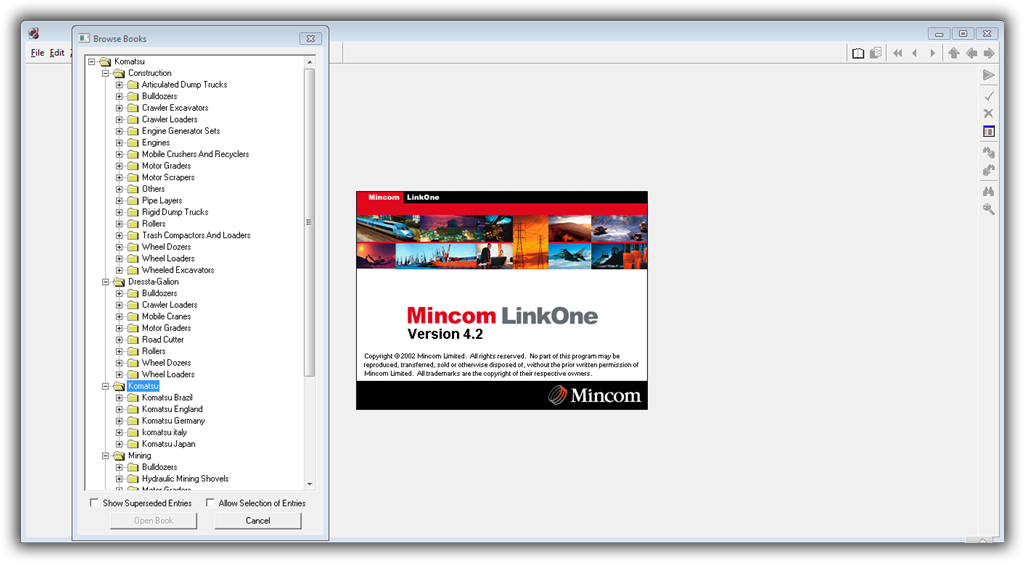Select Komatsu Brazil entry
1024x563 pixels.
click(x=167, y=397)
